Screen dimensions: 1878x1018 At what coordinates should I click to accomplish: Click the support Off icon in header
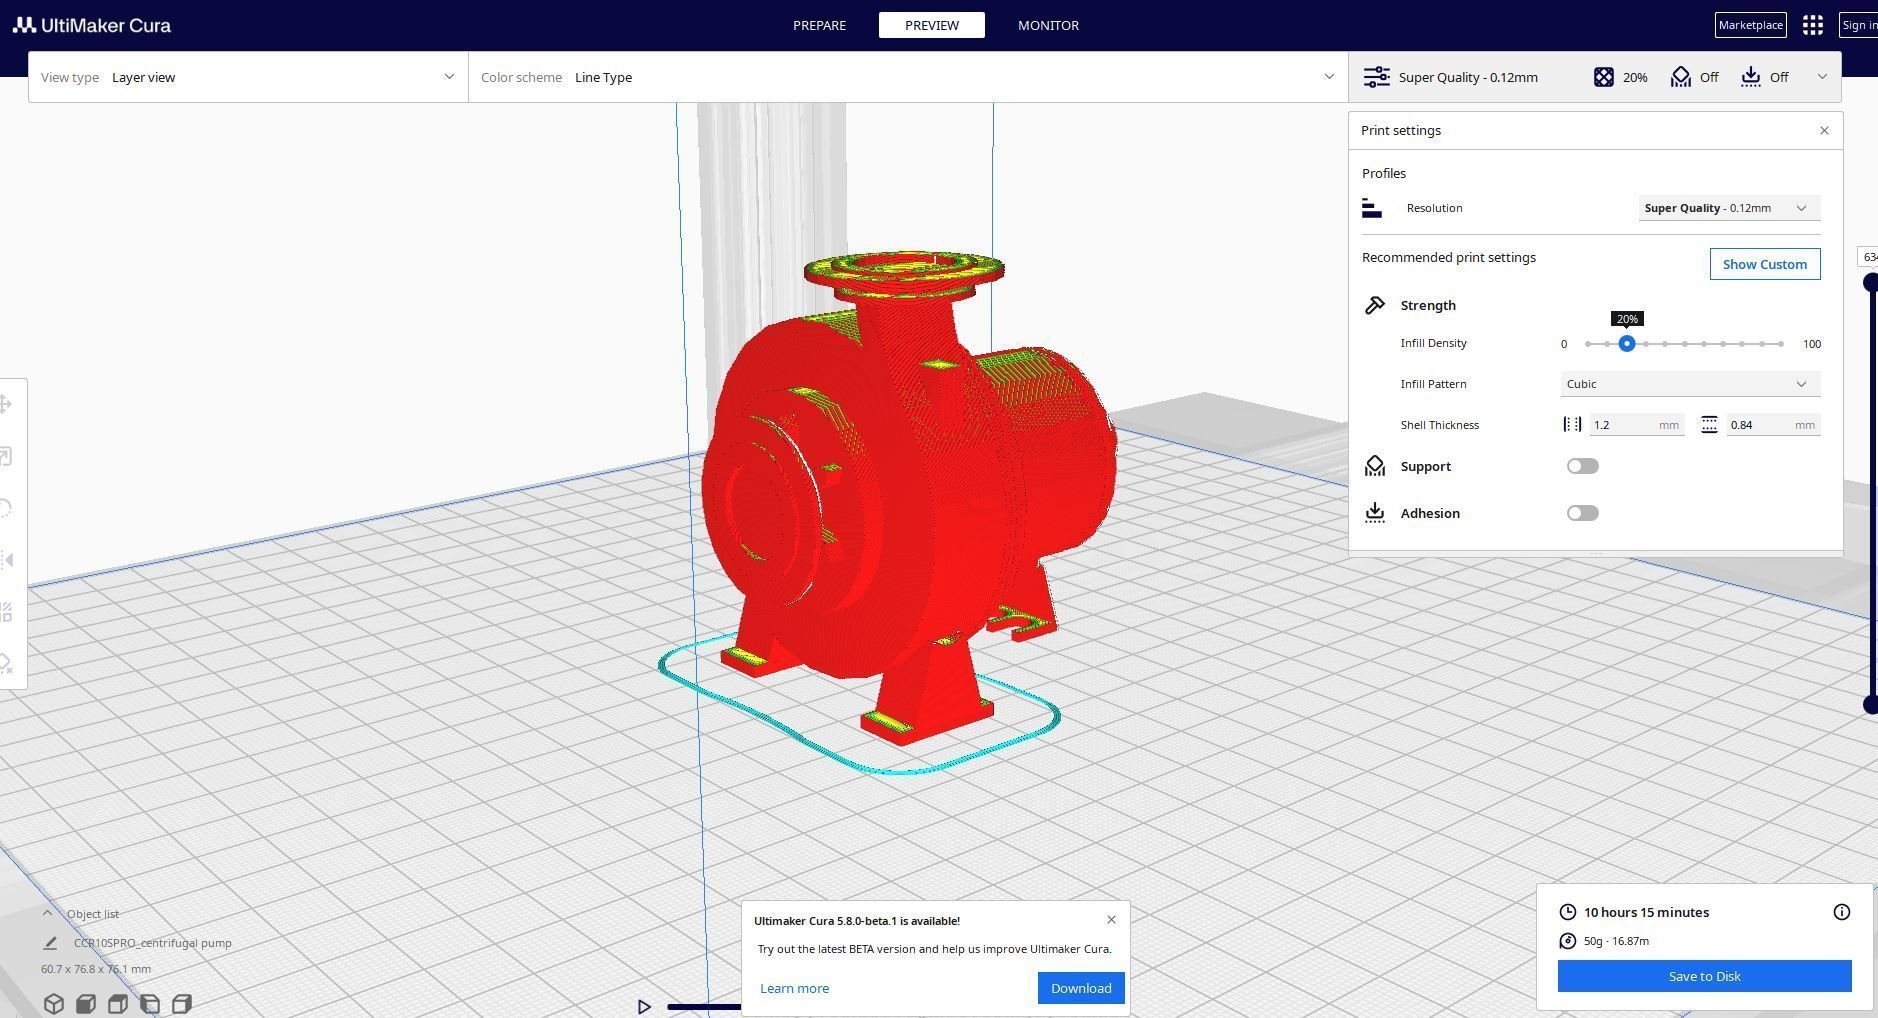click(x=1680, y=77)
